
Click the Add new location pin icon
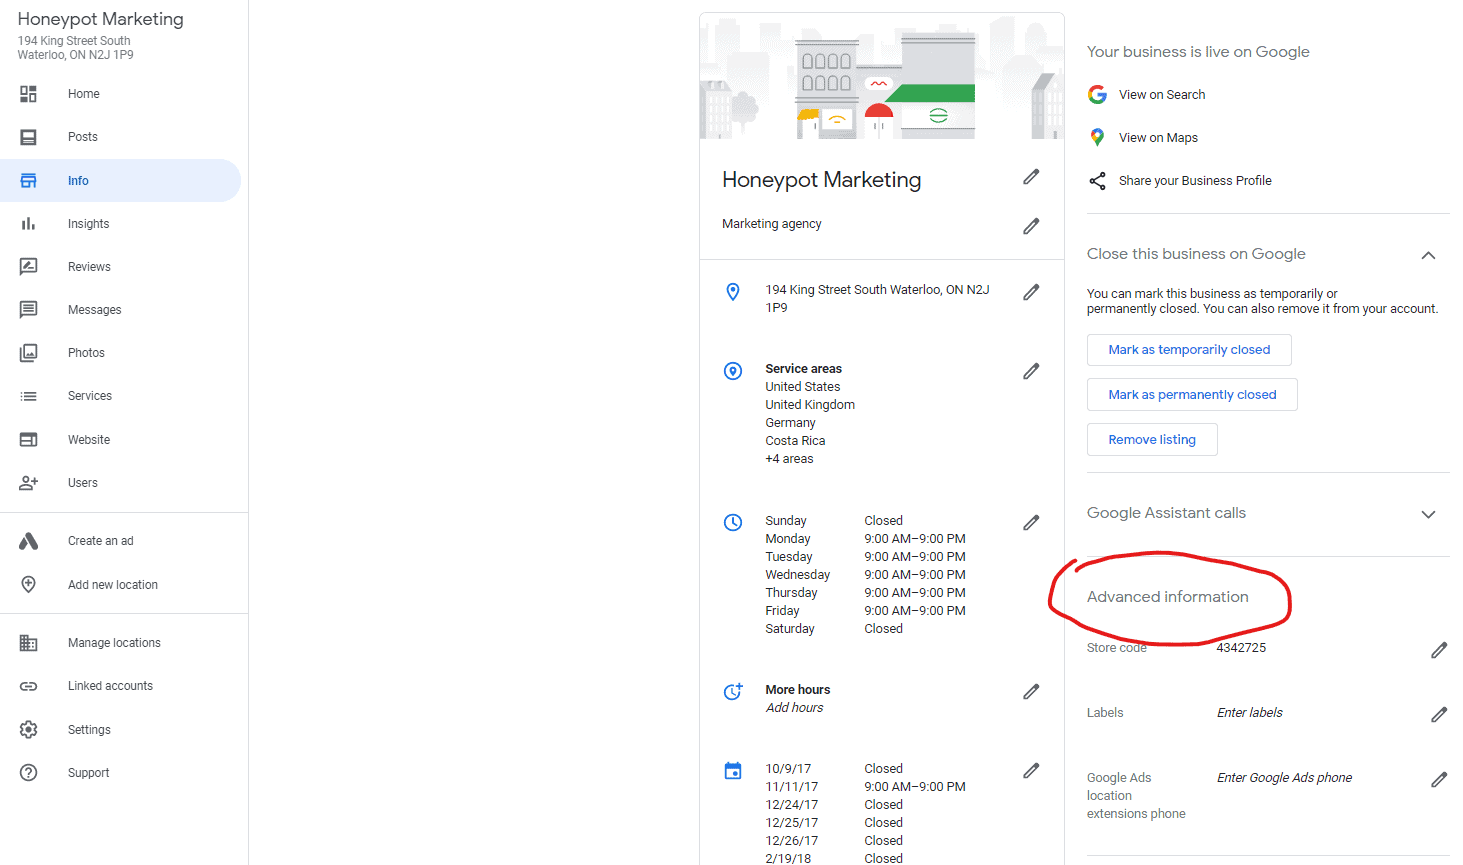point(28,585)
